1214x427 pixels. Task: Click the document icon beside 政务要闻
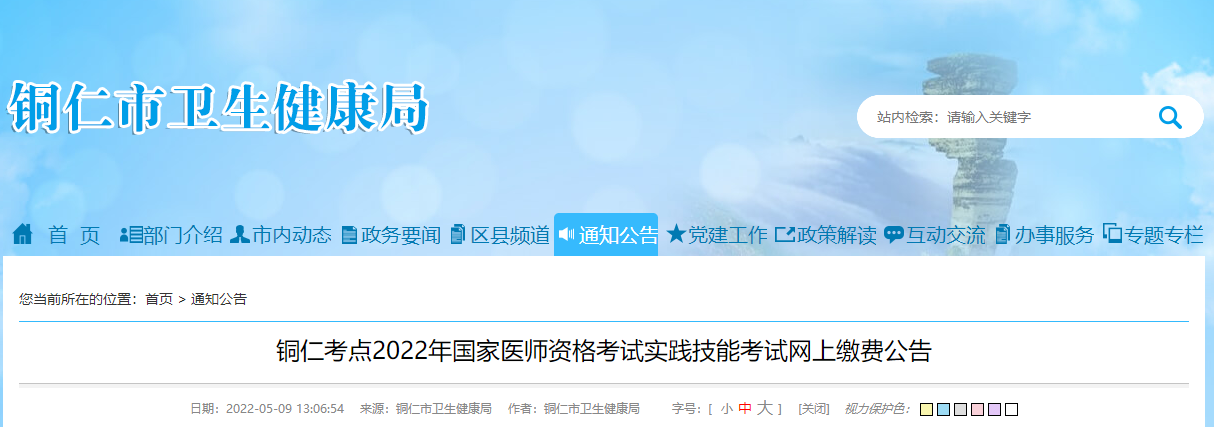coord(349,235)
